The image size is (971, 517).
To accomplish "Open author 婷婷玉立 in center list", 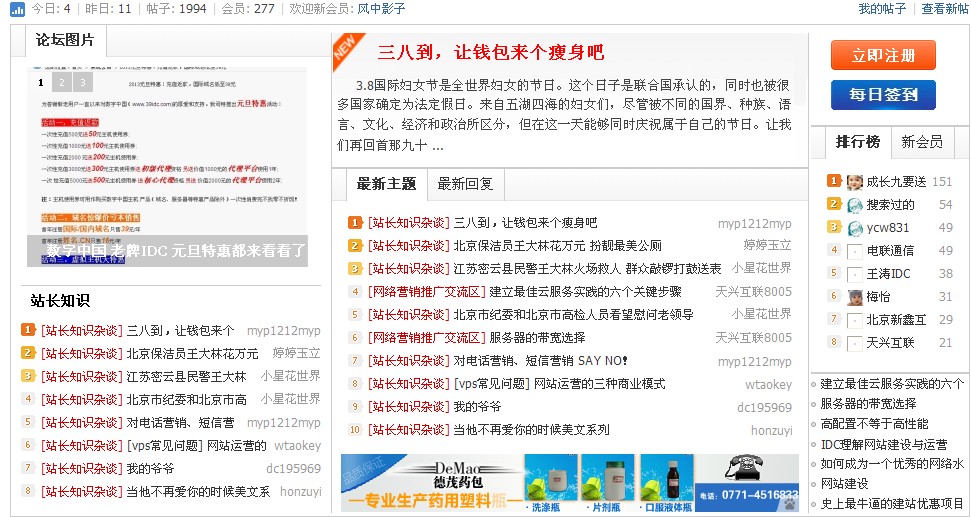I will pyautogui.click(x=767, y=246).
